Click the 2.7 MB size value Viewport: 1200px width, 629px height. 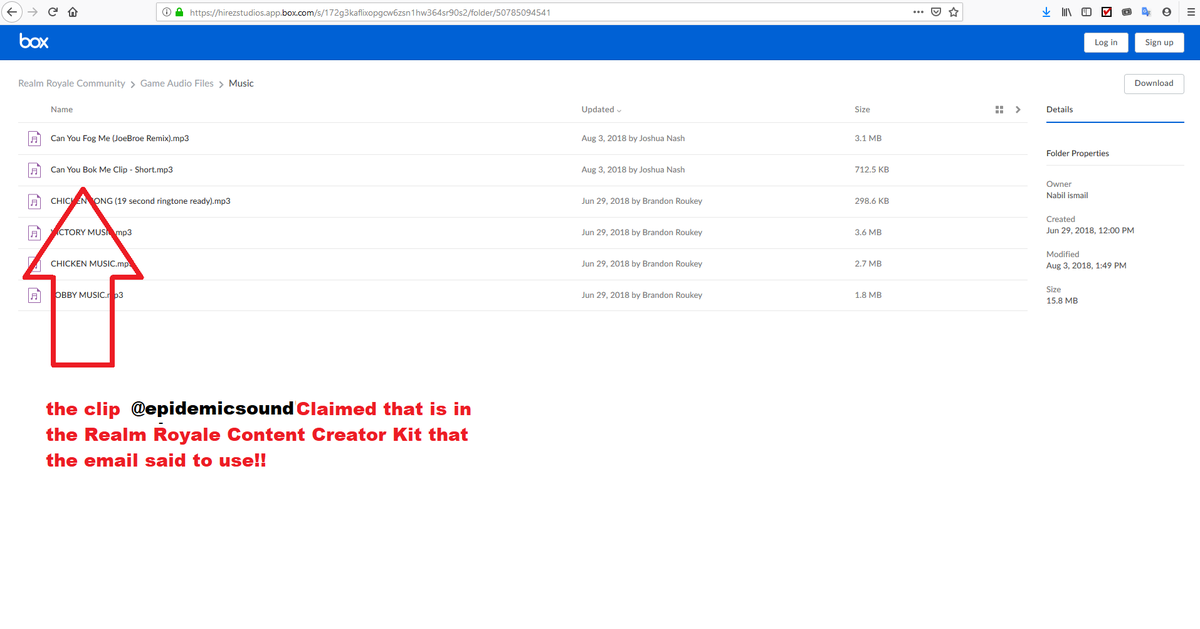pos(868,264)
